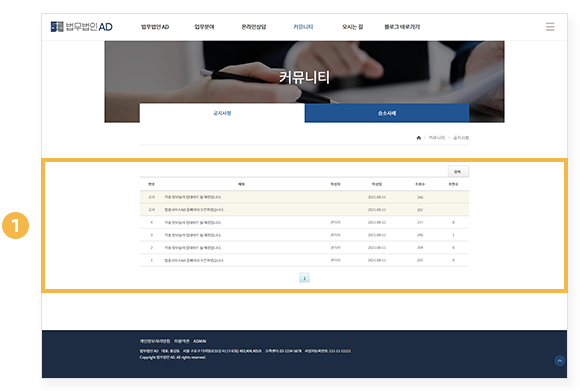
Task: Click the 조회수 column header
Action: 420,184
